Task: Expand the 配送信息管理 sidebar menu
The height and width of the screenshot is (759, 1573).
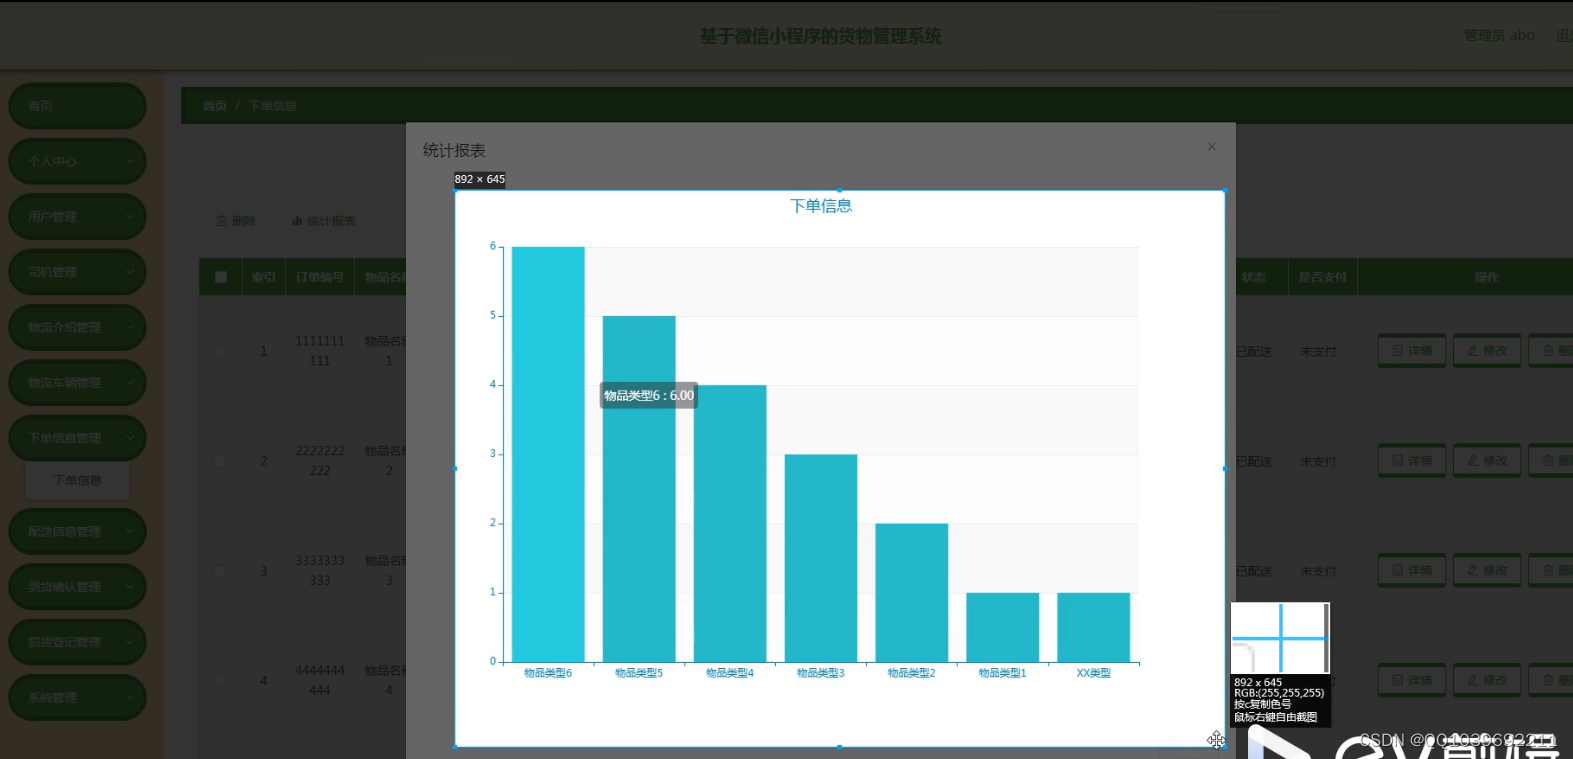Action: tap(77, 532)
